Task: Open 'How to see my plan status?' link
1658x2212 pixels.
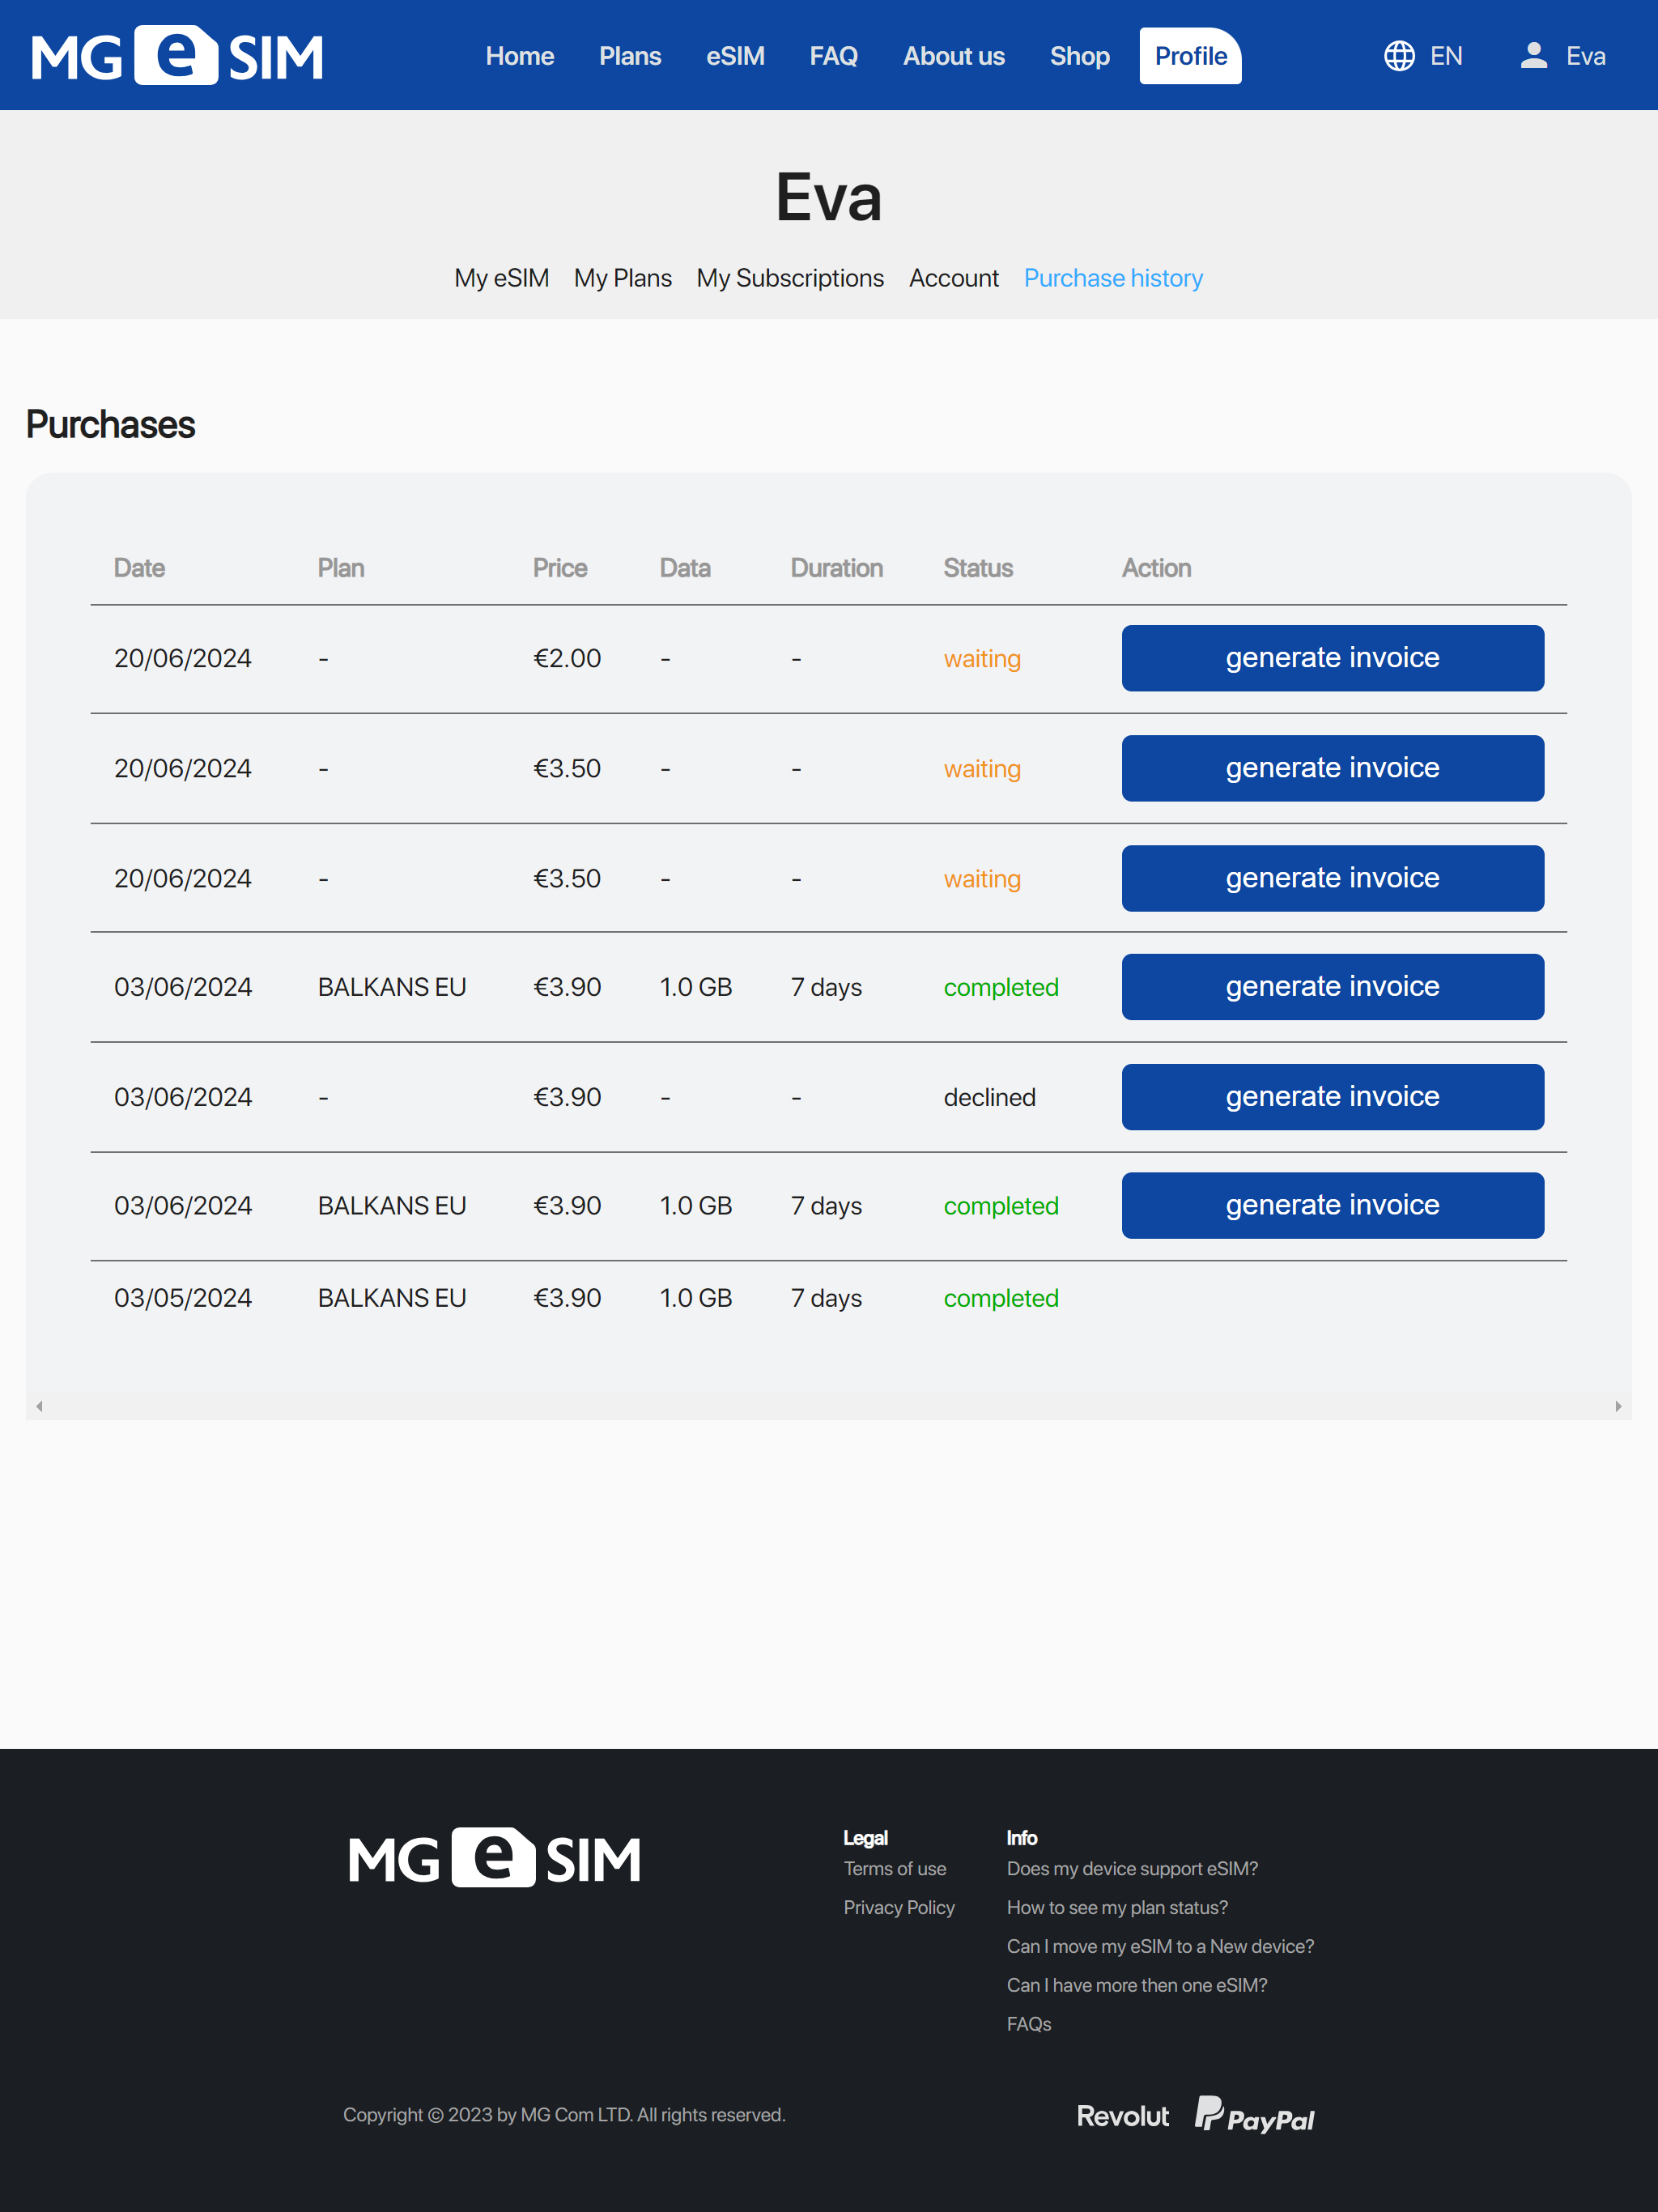Action: [x=1117, y=1907]
